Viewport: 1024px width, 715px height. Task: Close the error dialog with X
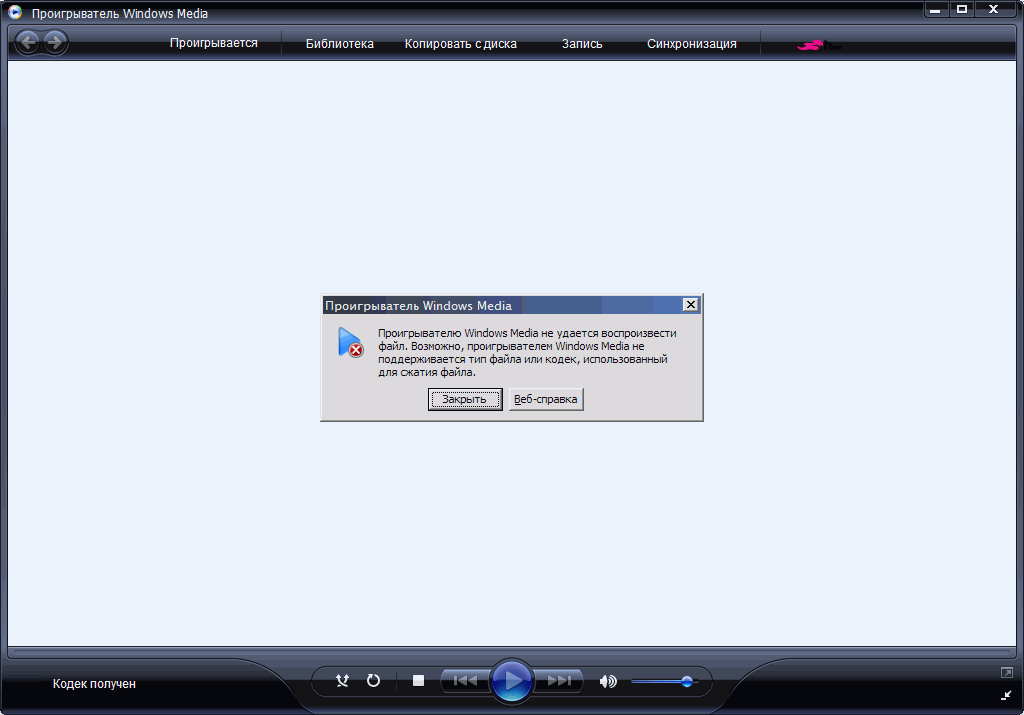point(690,305)
